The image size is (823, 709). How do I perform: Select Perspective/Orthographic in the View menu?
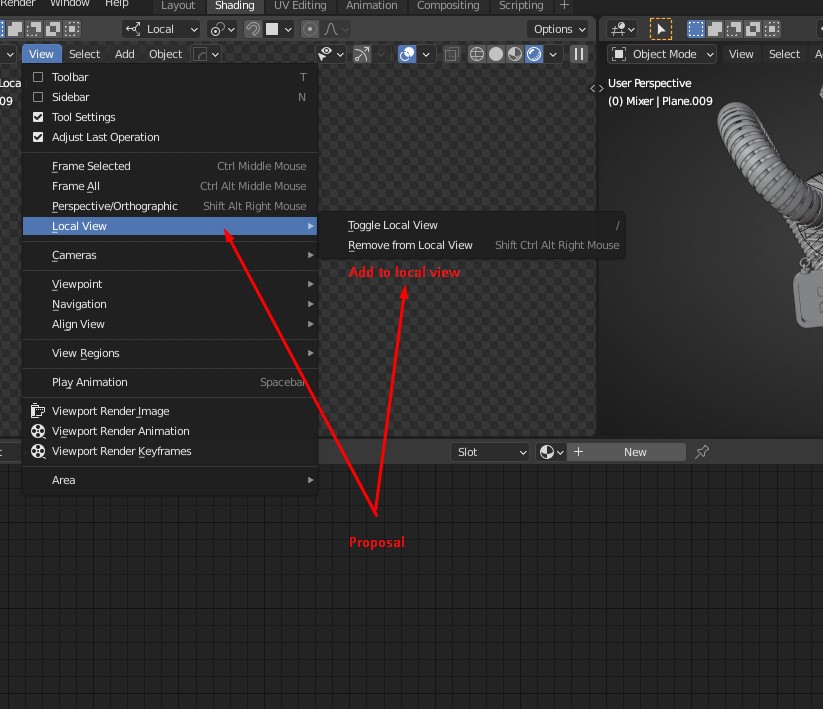coord(170,206)
